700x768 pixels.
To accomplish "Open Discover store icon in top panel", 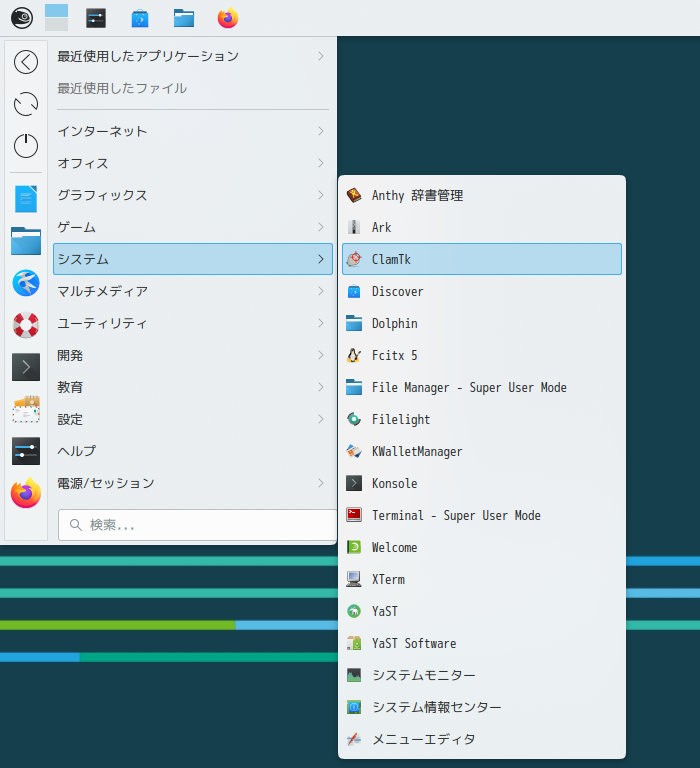I will (140, 19).
